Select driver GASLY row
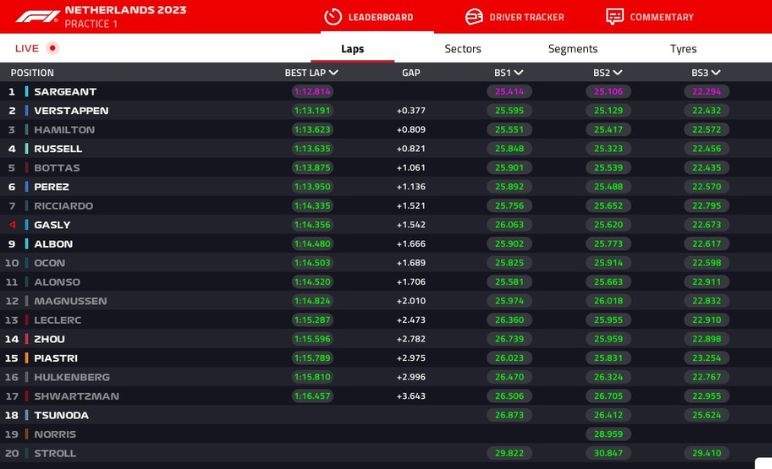The image size is (772, 469). coord(386,225)
